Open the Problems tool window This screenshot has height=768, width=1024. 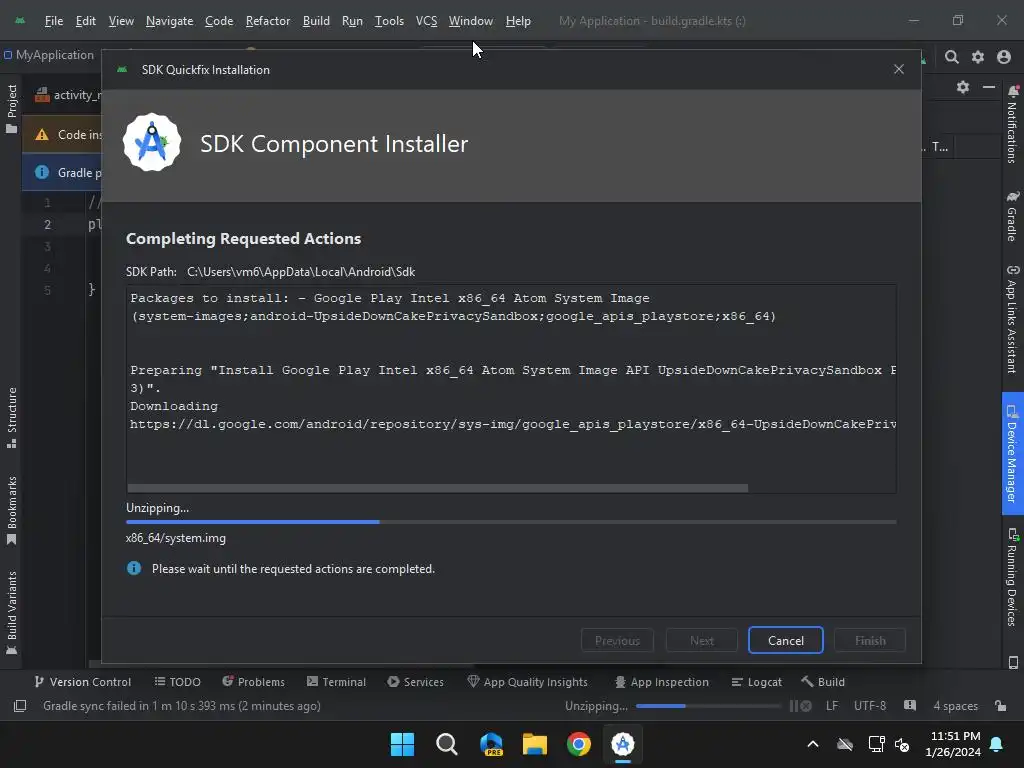pyautogui.click(x=253, y=682)
